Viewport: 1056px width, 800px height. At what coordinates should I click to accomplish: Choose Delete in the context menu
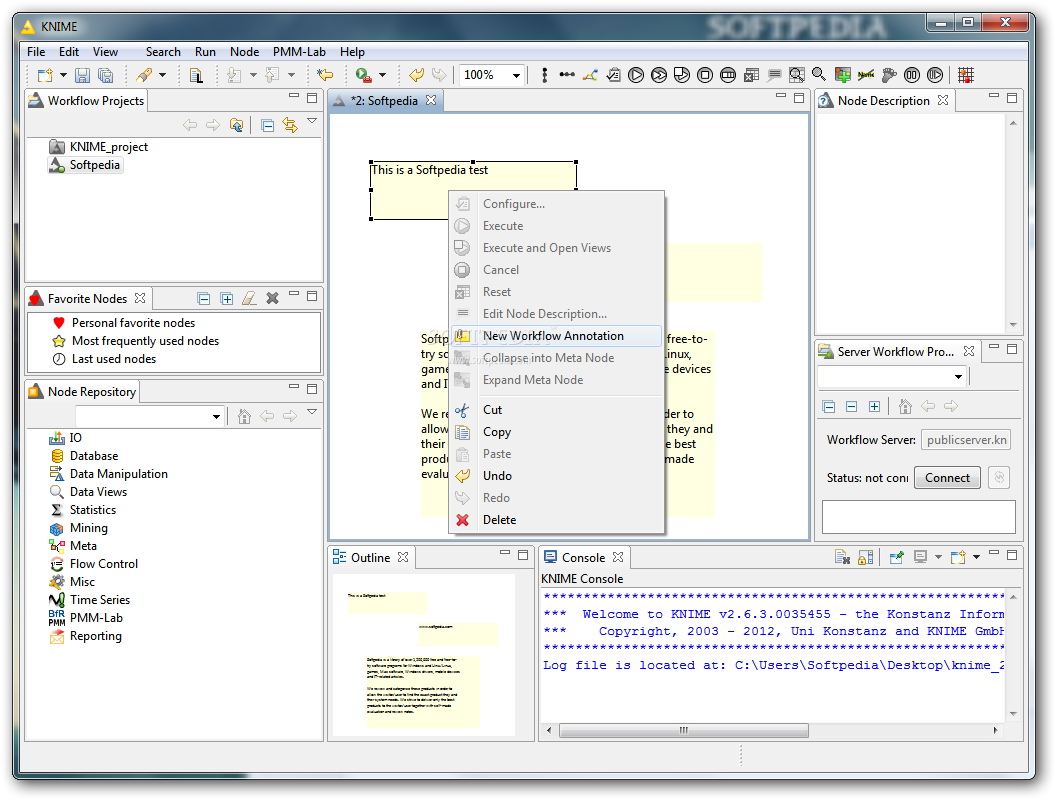[x=556, y=520]
